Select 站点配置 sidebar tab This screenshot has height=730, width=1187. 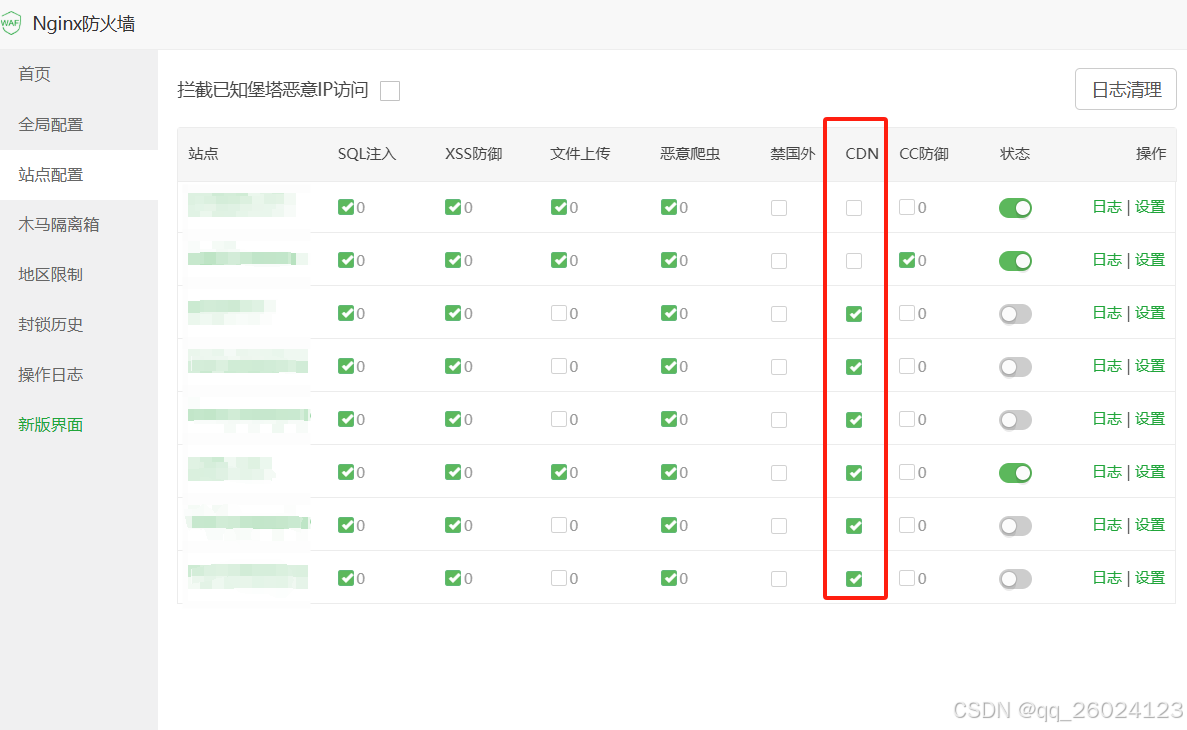(51, 174)
